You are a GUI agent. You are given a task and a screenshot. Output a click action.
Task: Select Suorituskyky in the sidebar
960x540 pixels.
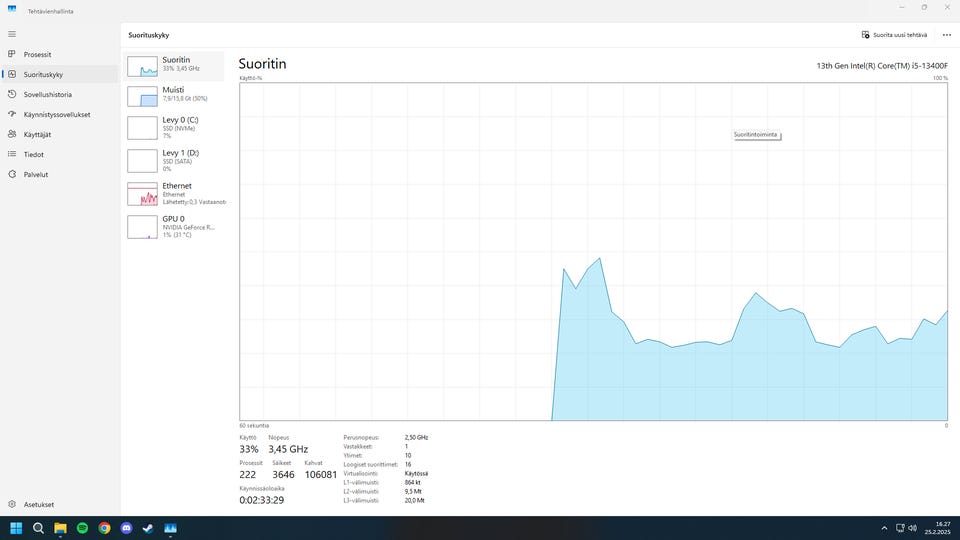click(x=59, y=75)
